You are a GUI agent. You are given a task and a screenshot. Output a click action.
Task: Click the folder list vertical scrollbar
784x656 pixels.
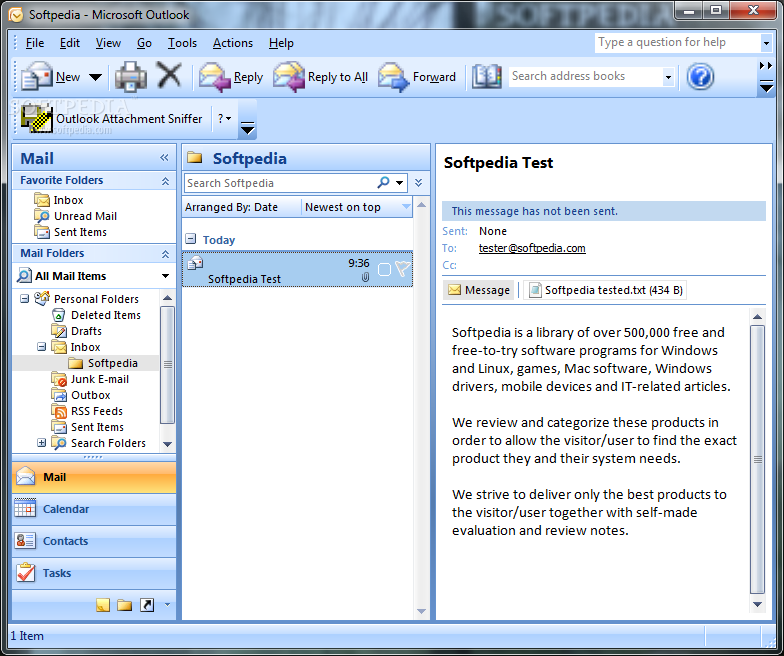click(x=168, y=365)
